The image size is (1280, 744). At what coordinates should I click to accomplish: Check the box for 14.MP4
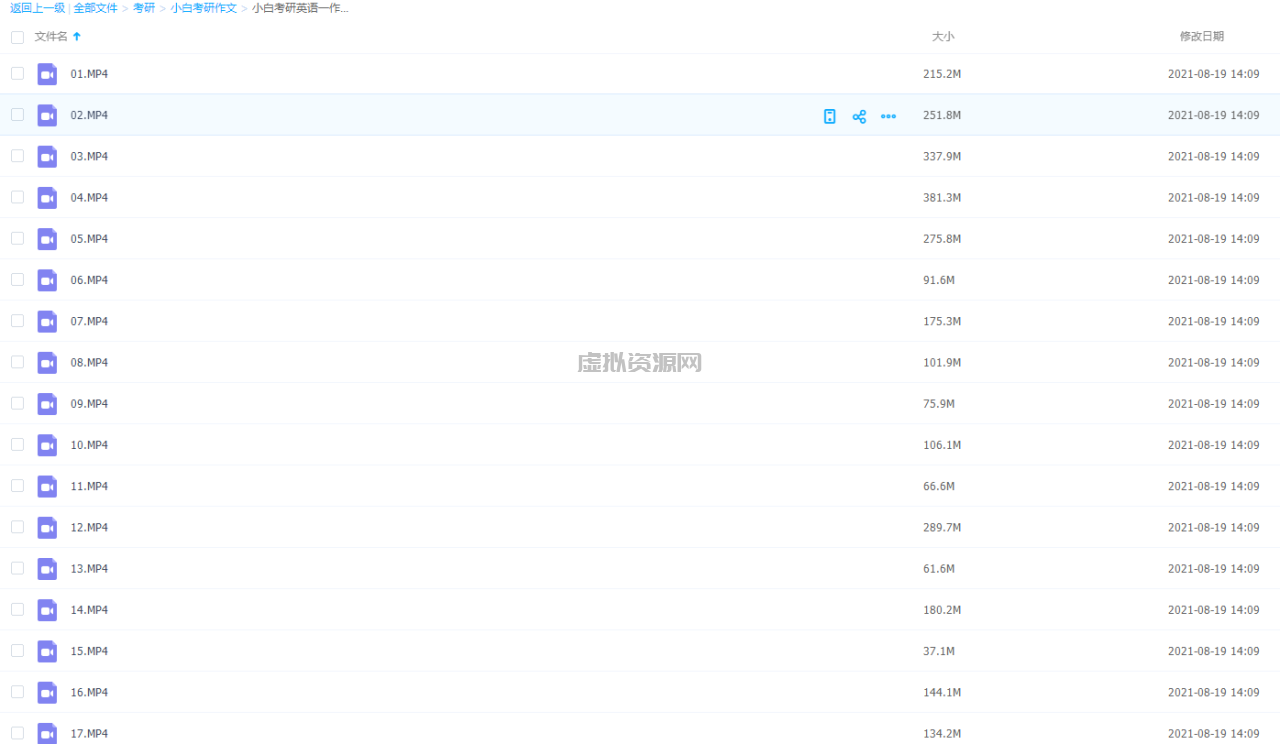17,609
